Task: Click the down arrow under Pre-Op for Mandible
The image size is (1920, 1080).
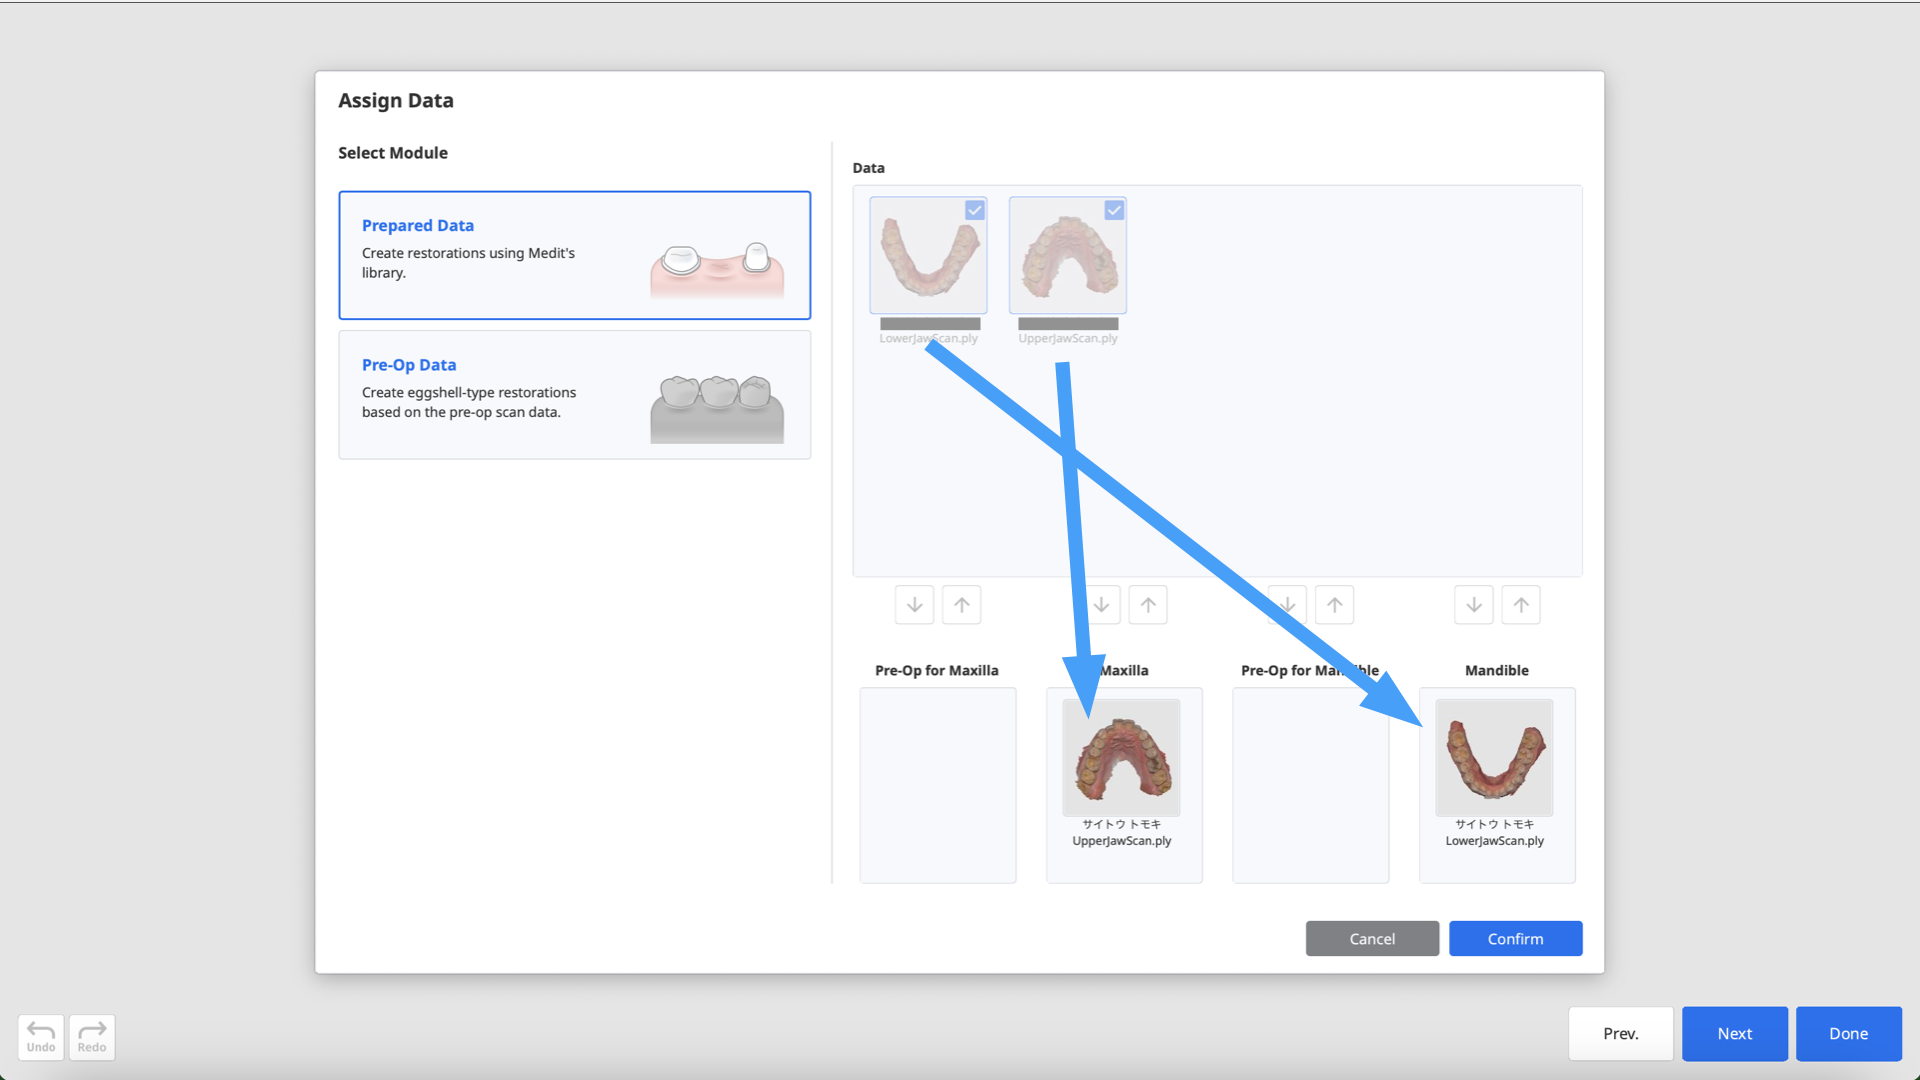Action: [1287, 605]
